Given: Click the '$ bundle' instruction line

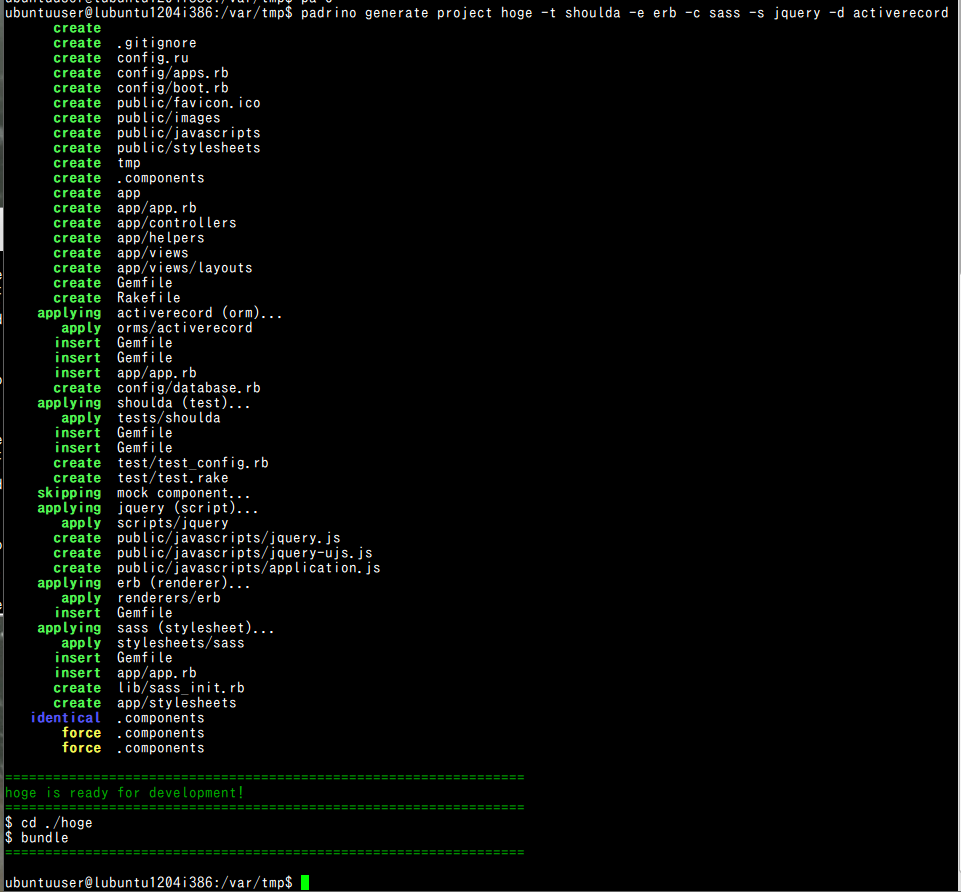Looking at the screenshot, I should 37,837.
